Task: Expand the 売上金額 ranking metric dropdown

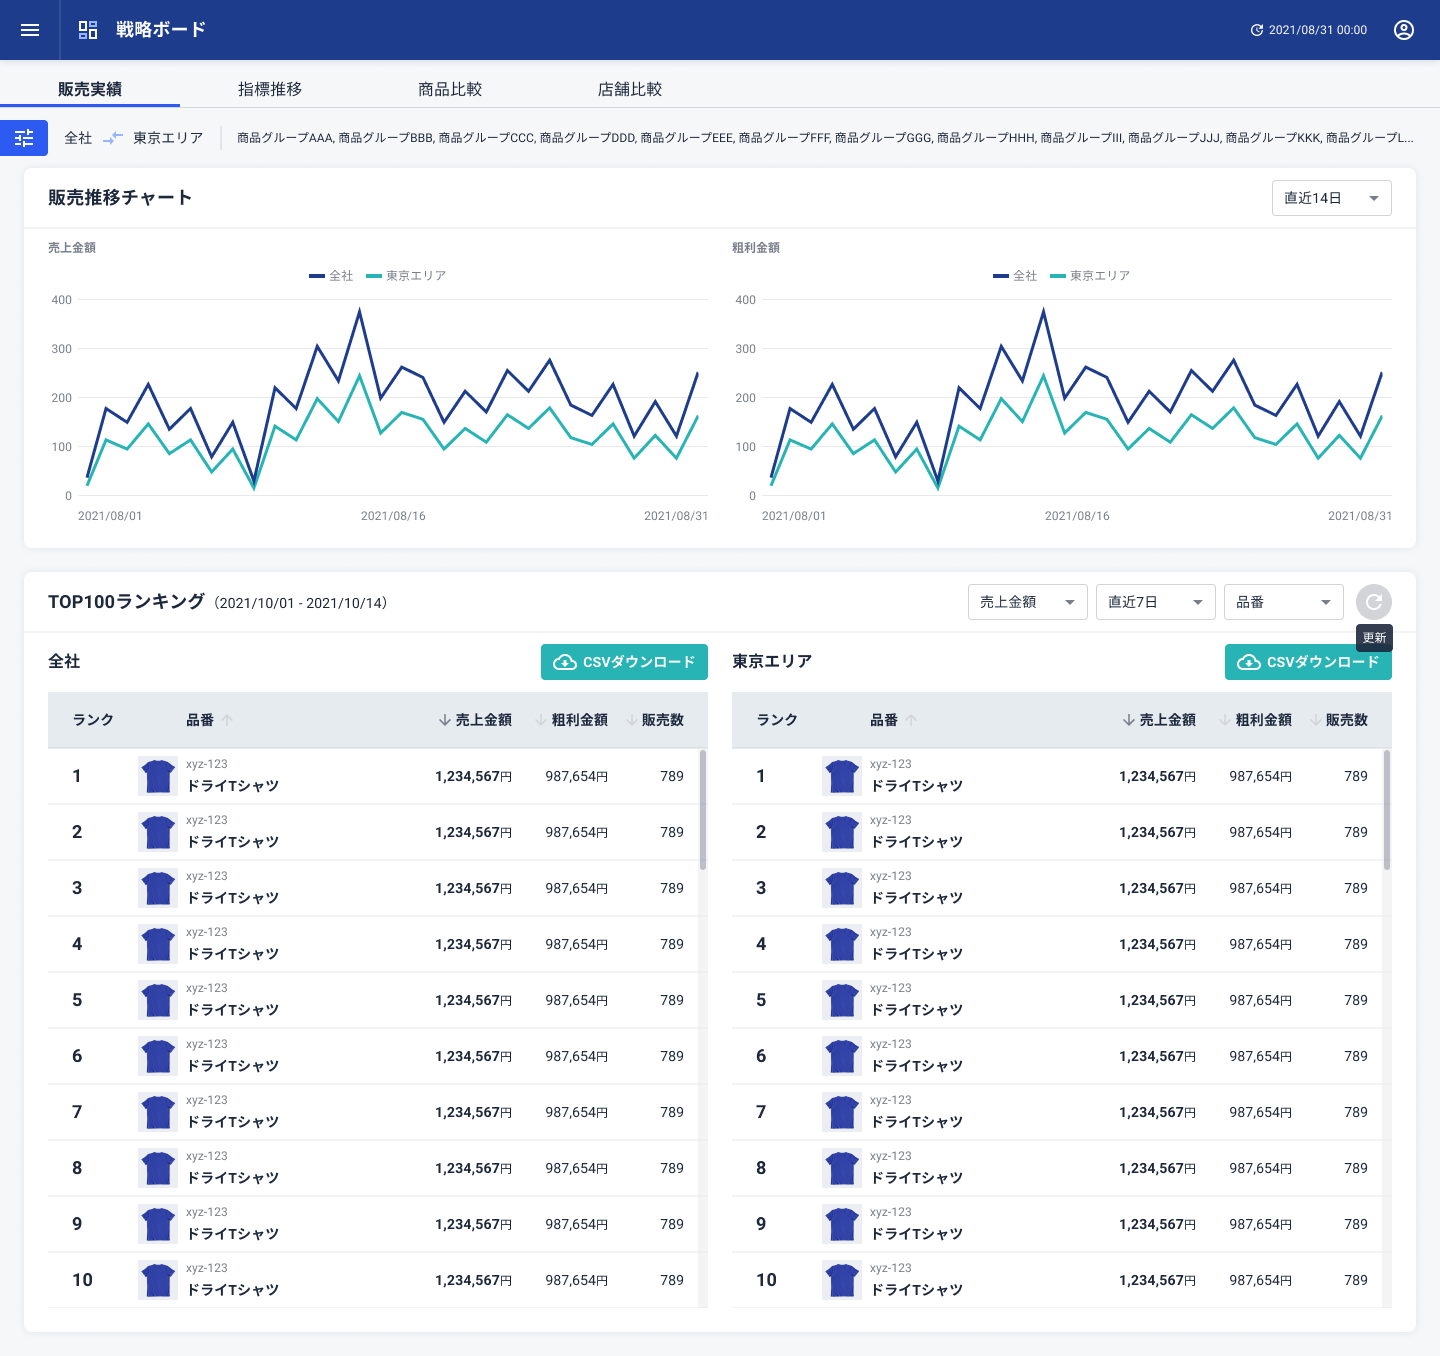Action: (x=1027, y=602)
